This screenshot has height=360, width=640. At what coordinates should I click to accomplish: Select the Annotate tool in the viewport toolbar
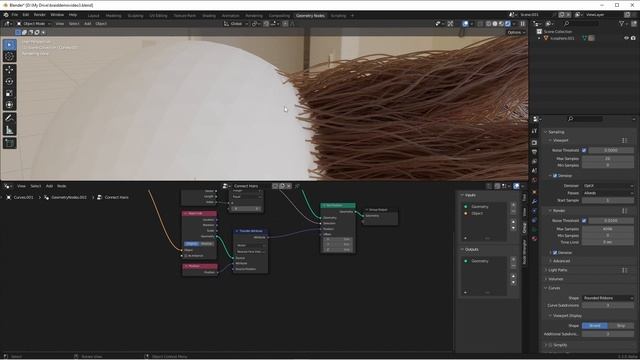tap(9, 118)
